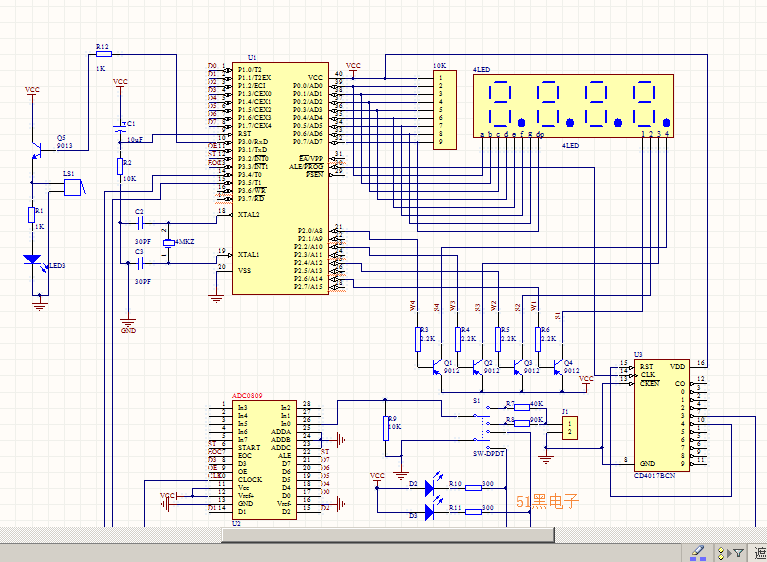Click the 'SW-DPDT' label text
The height and width of the screenshot is (562, 767).
(x=489, y=453)
